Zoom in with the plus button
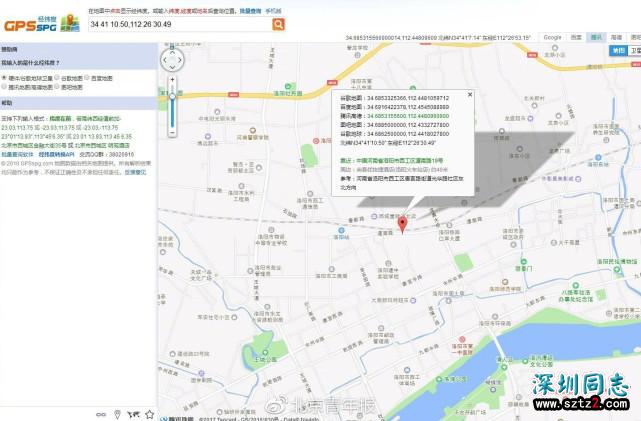 173,79
